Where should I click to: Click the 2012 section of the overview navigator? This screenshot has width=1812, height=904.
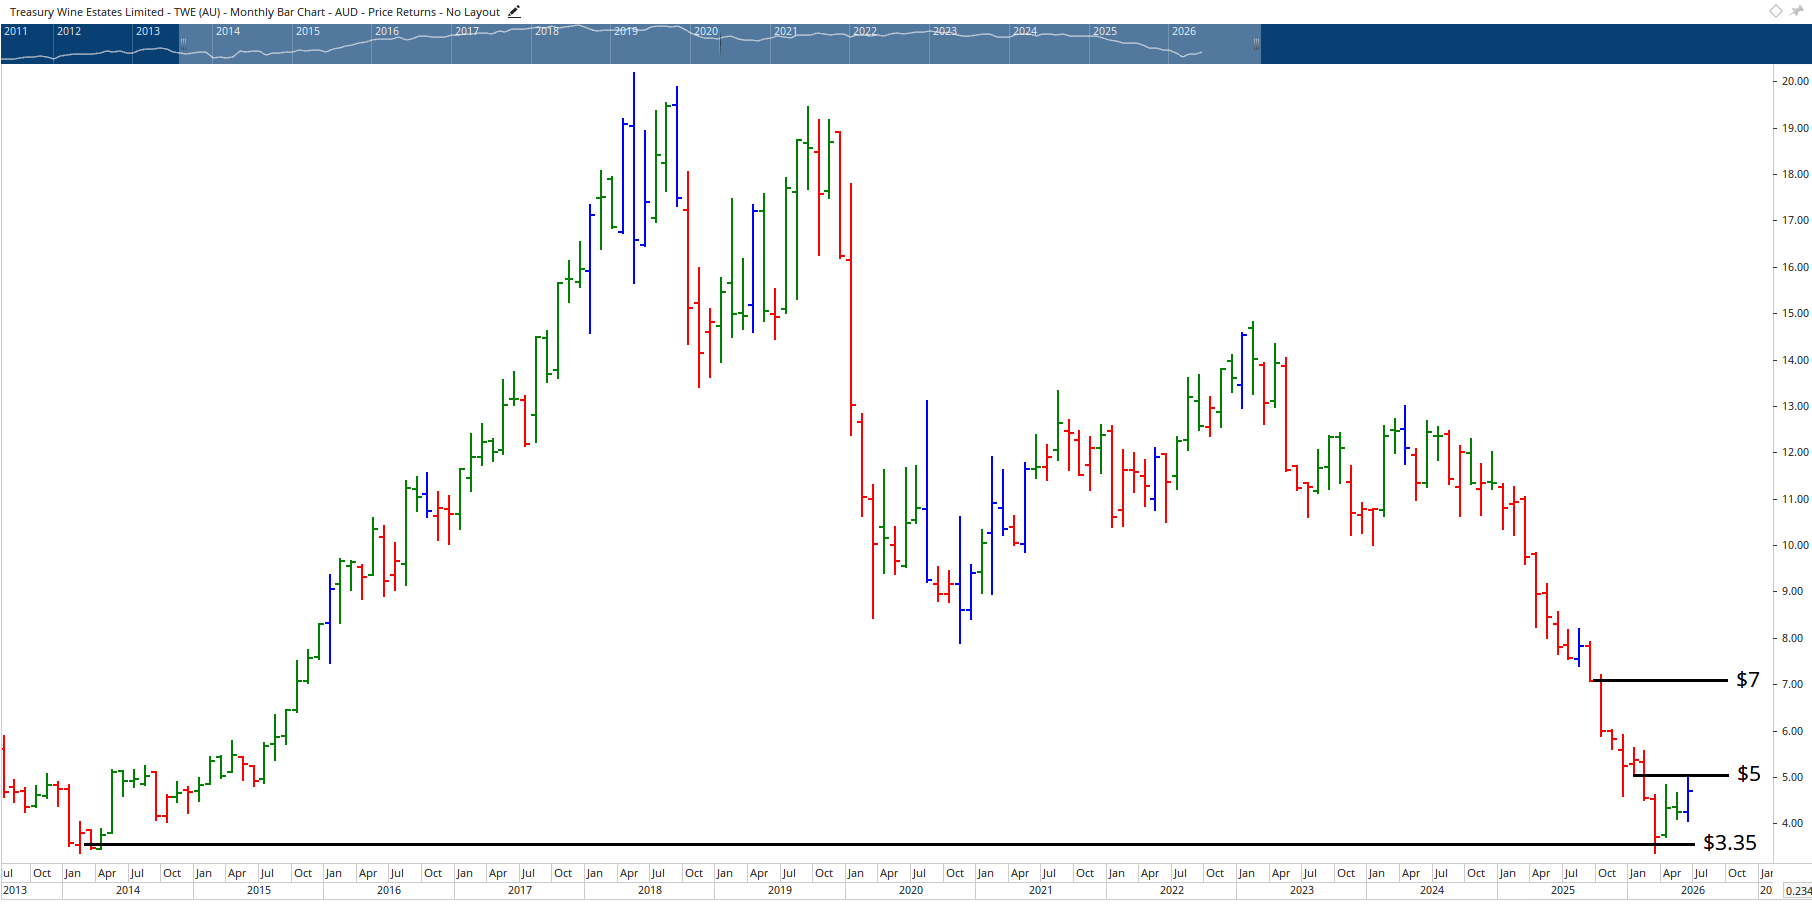(x=93, y=44)
